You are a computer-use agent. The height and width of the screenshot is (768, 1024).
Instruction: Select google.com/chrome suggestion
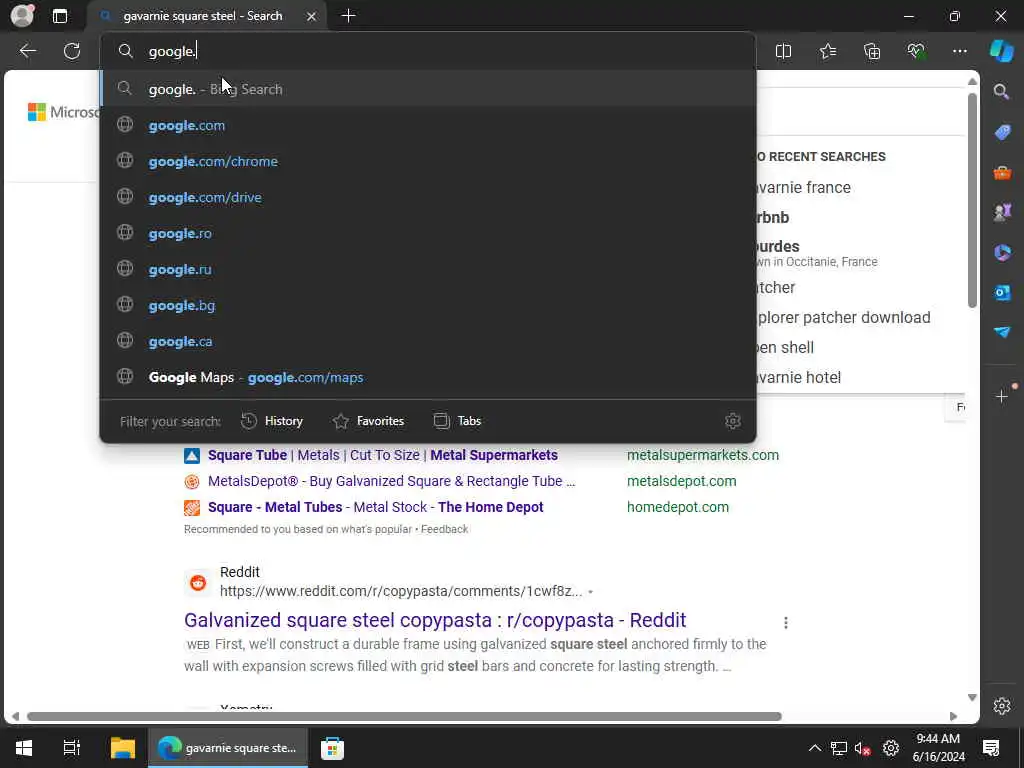(428, 161)
